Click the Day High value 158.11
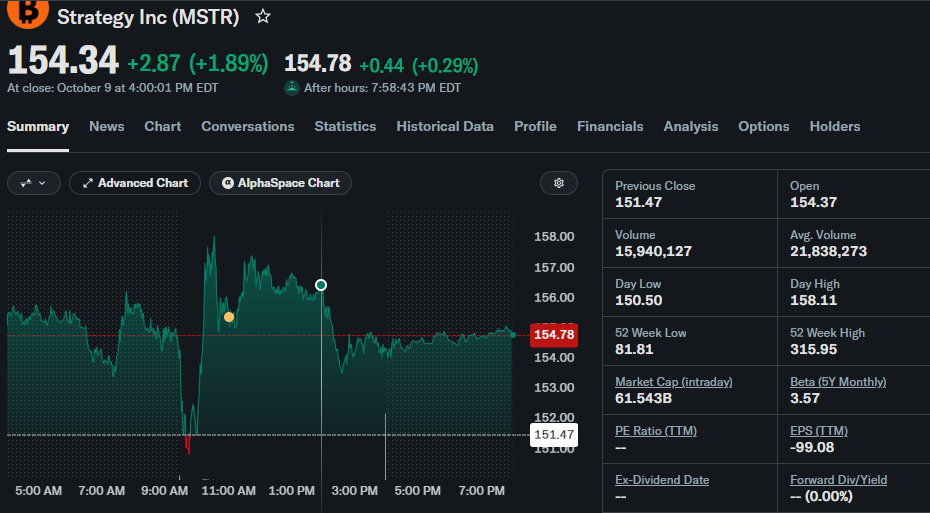 coord(813,300)
